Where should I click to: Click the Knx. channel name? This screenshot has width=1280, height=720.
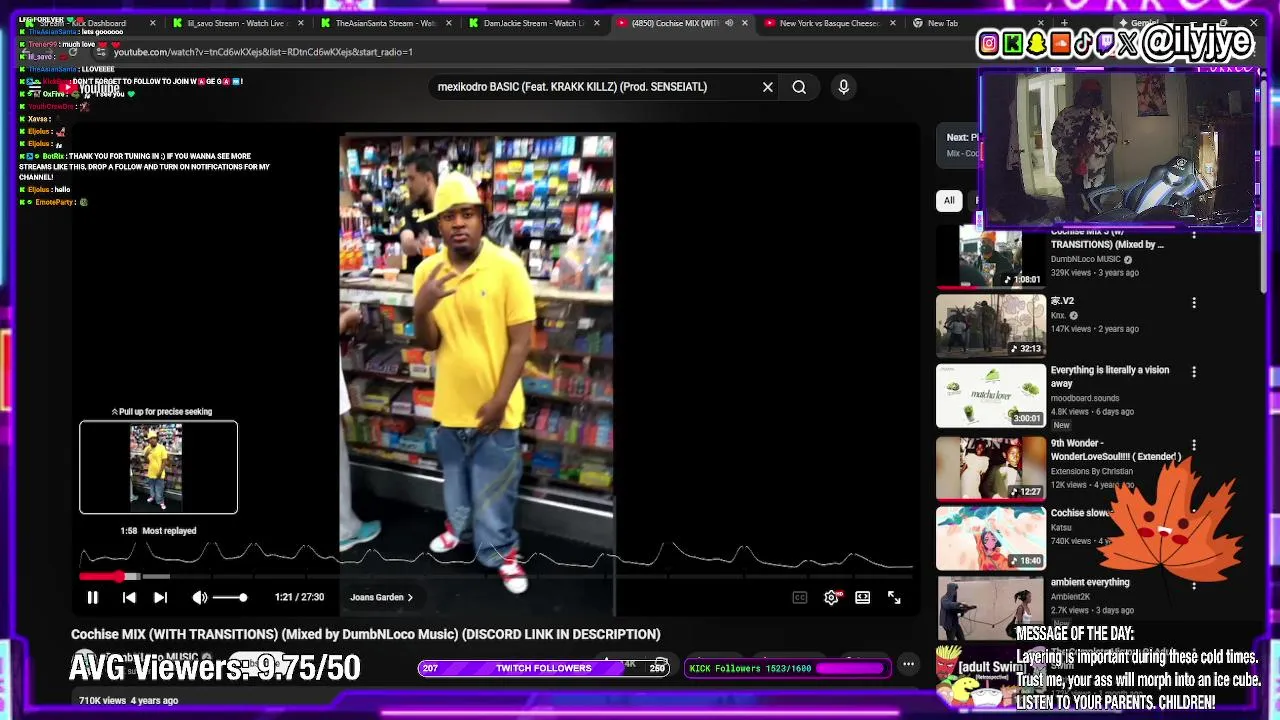click(1059, 315)
